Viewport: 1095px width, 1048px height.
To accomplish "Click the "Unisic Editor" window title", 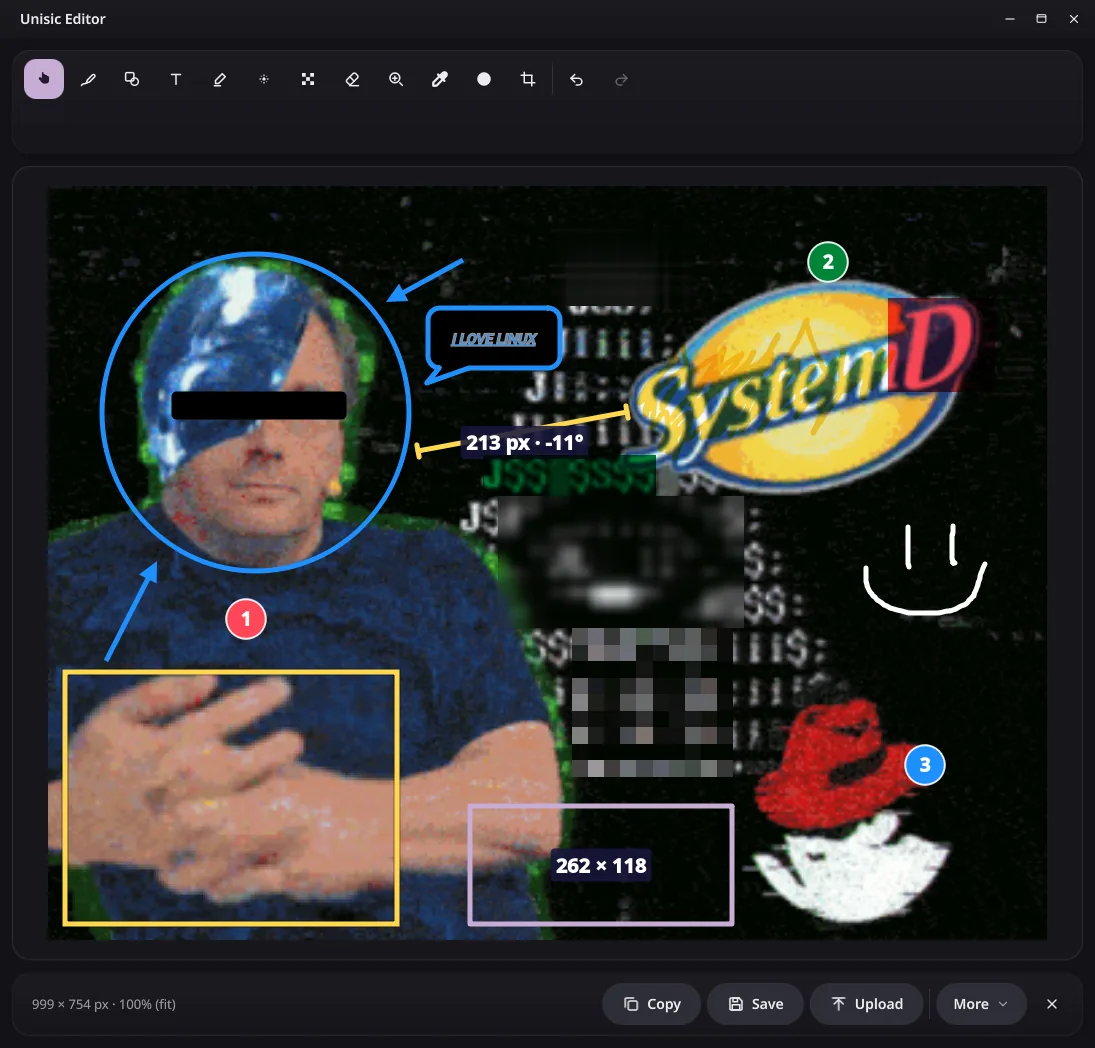I will [x=63, y=19].
